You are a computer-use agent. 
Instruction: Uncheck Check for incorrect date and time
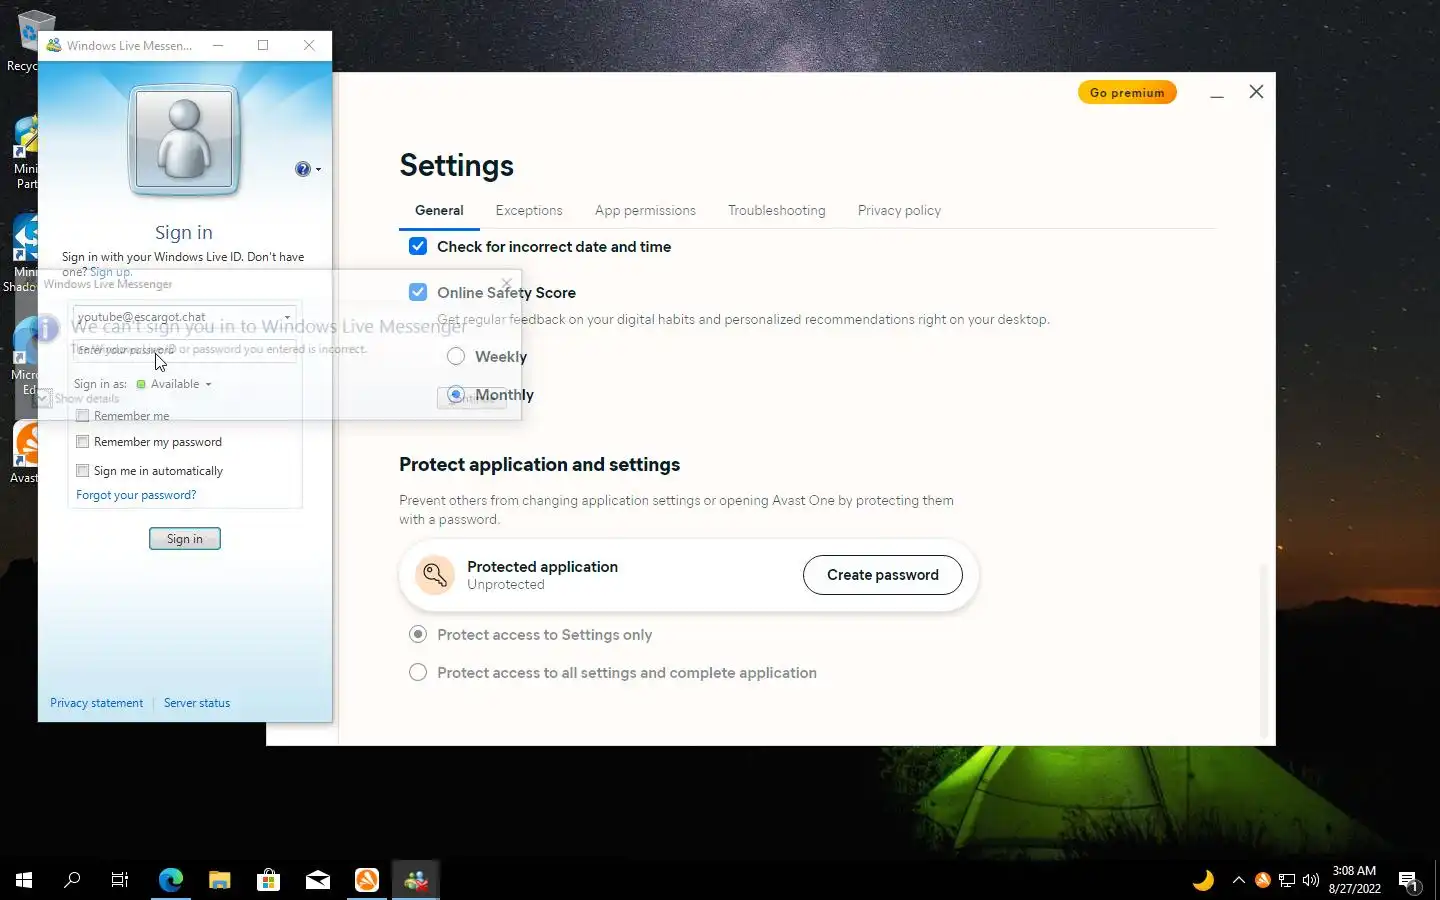[x=418, y=246]
